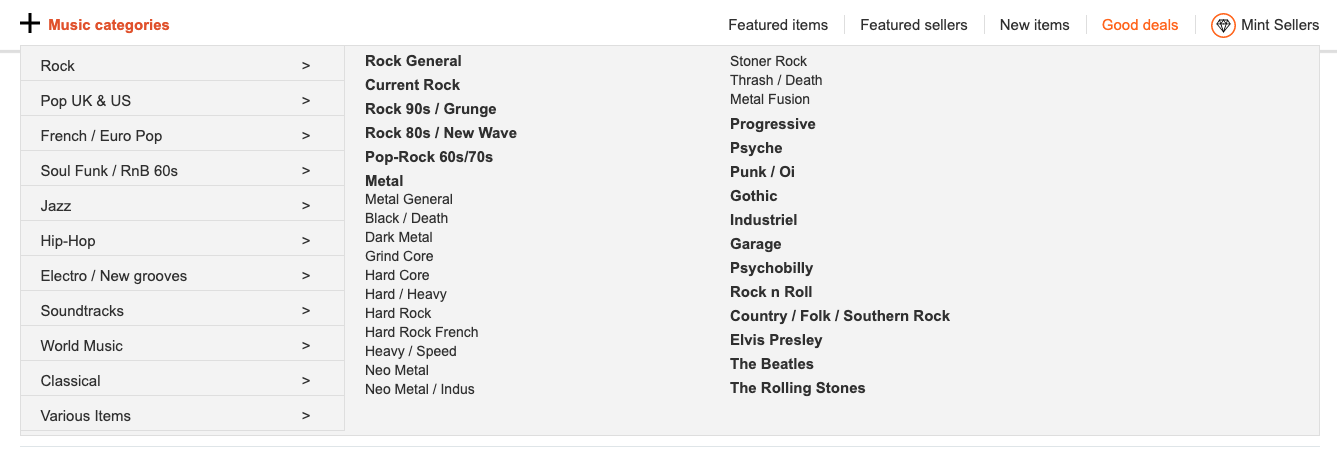Choose Rock 90s / Grunge subcategory
Image resolution: width=1337 pixels, height=452 pixels.
(431, 109)
